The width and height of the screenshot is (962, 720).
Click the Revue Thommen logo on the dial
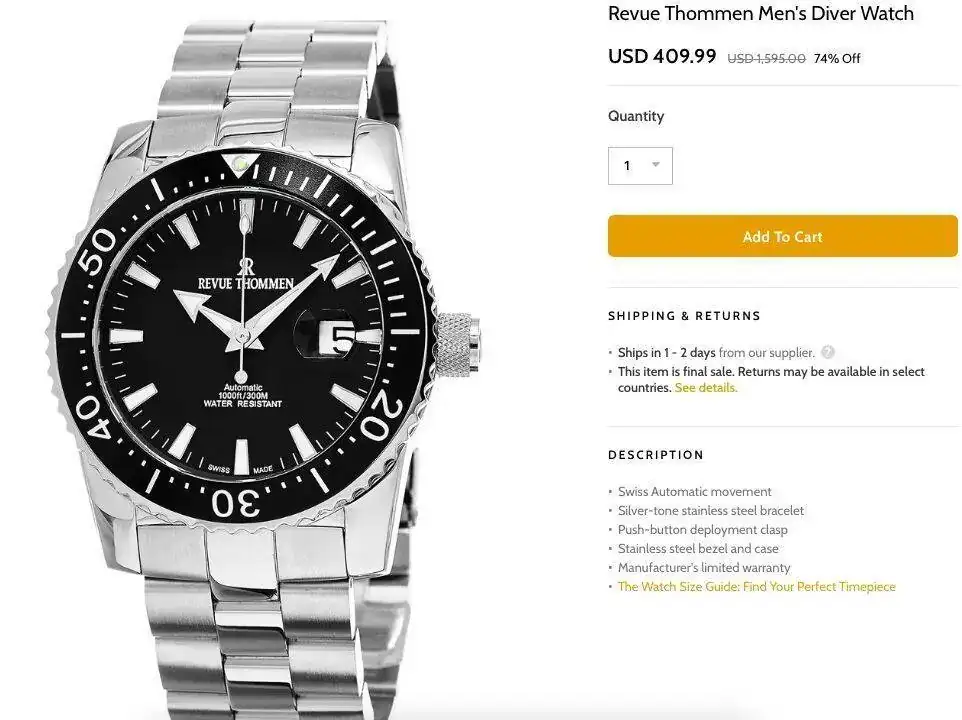pyautogui.click(x=246, y=277)
